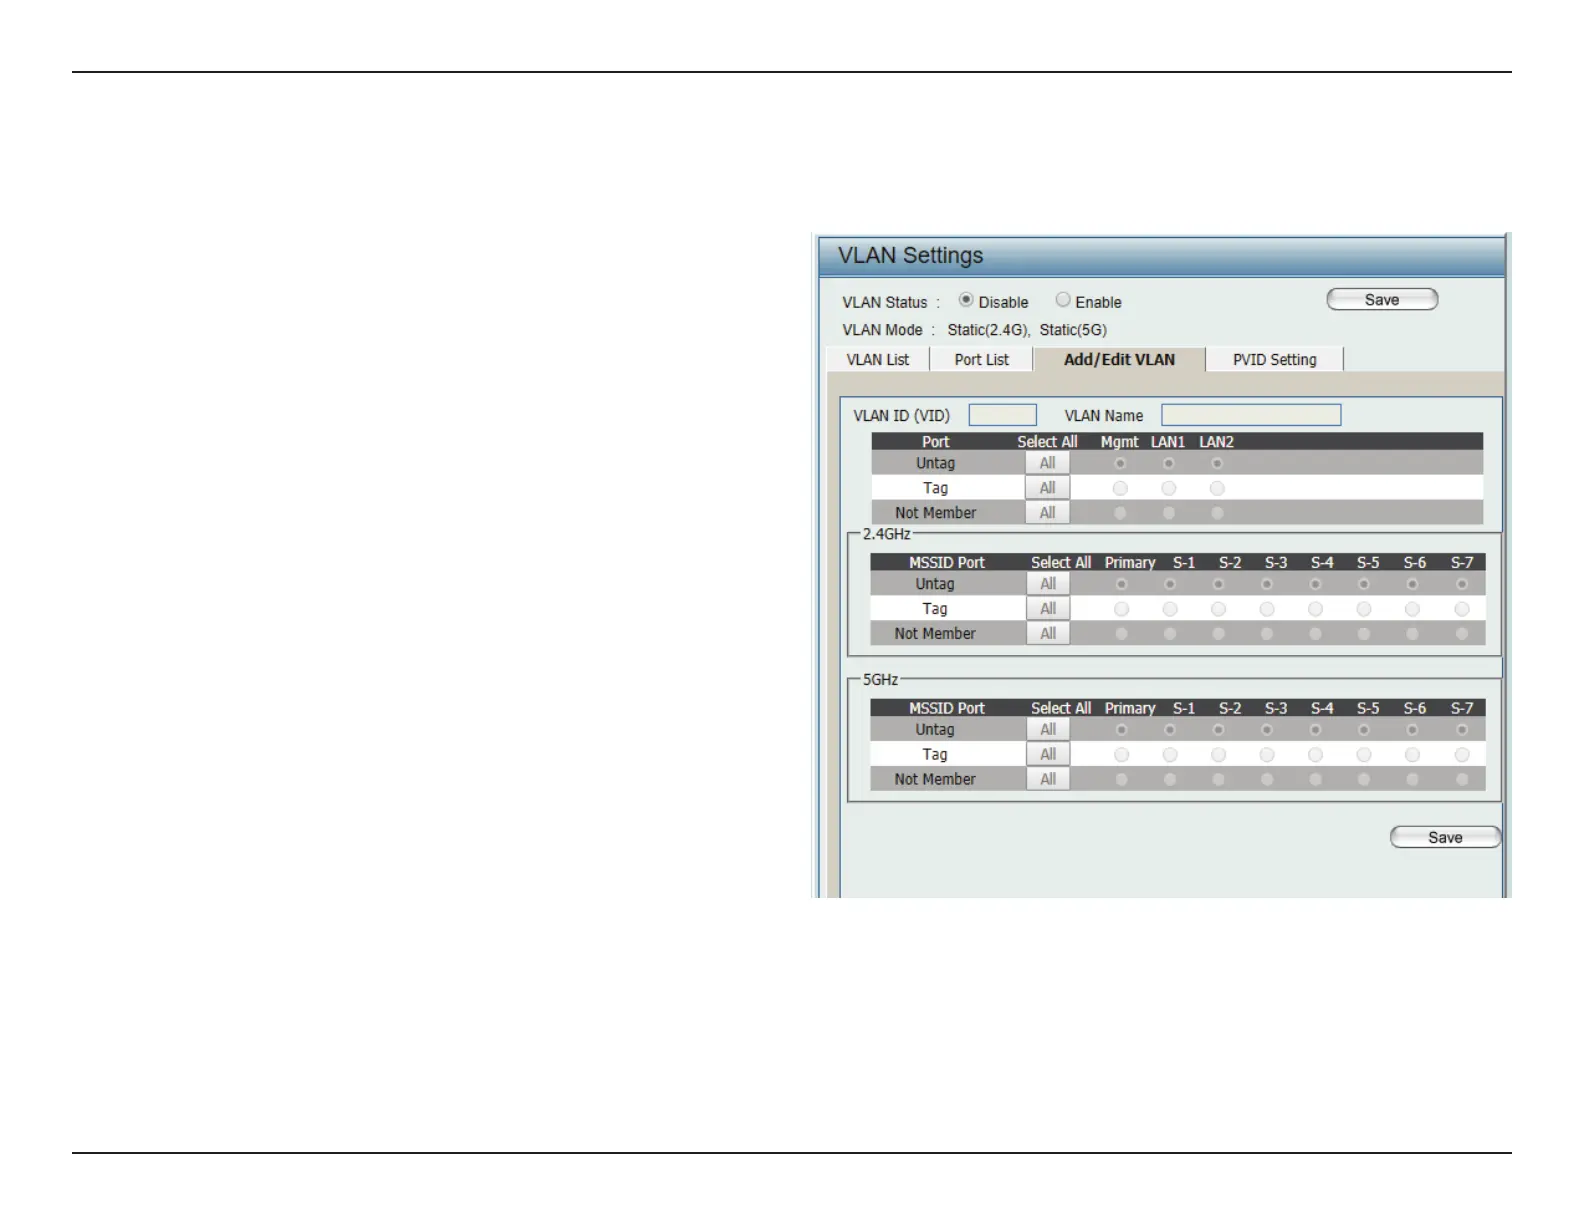Click the 'VLAN Settings' header title
This screenshot has height=1224, width=1584.
[910, 255]
